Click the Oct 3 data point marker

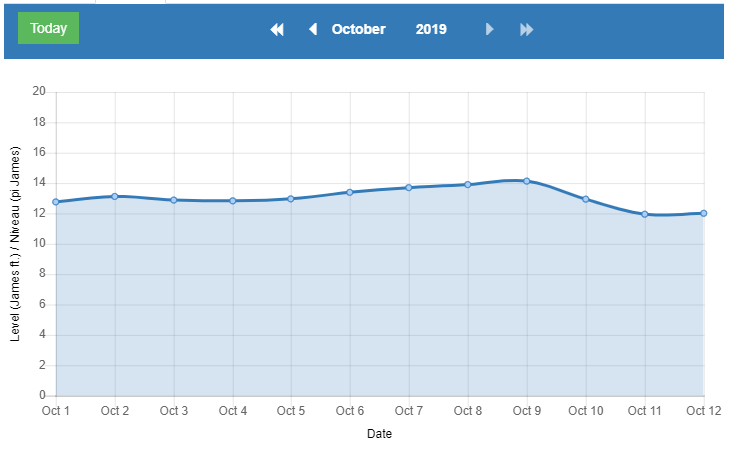click(174, 200)
